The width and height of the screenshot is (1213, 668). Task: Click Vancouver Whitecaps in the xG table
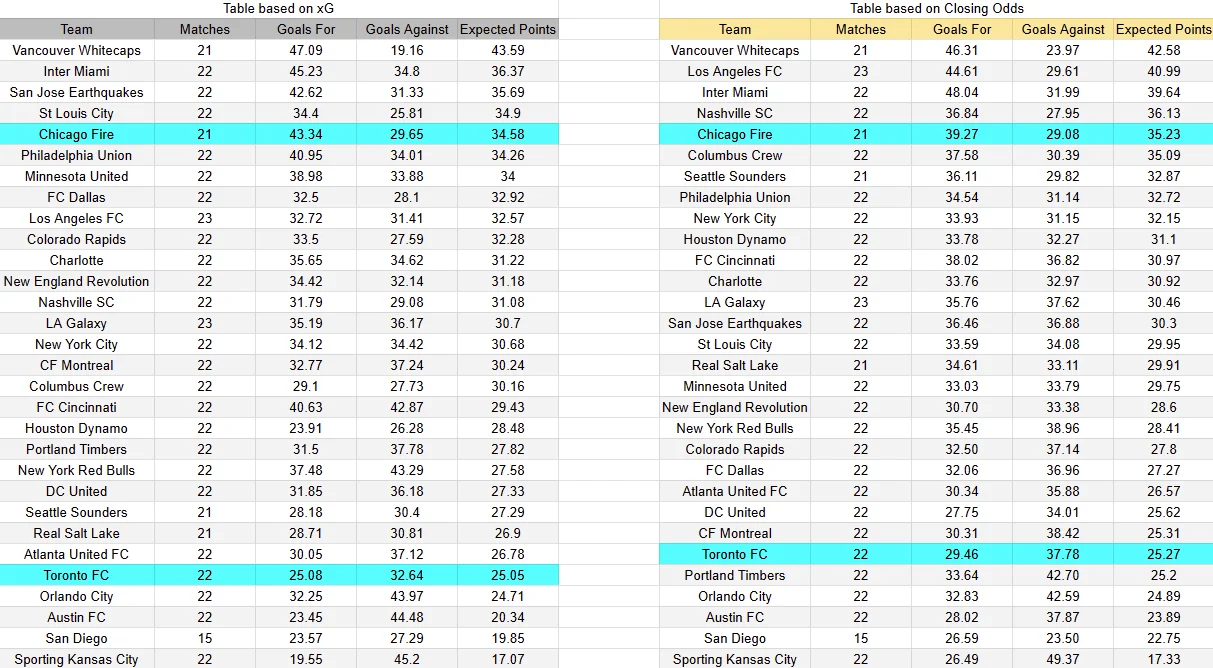click(x=76, y=50)
